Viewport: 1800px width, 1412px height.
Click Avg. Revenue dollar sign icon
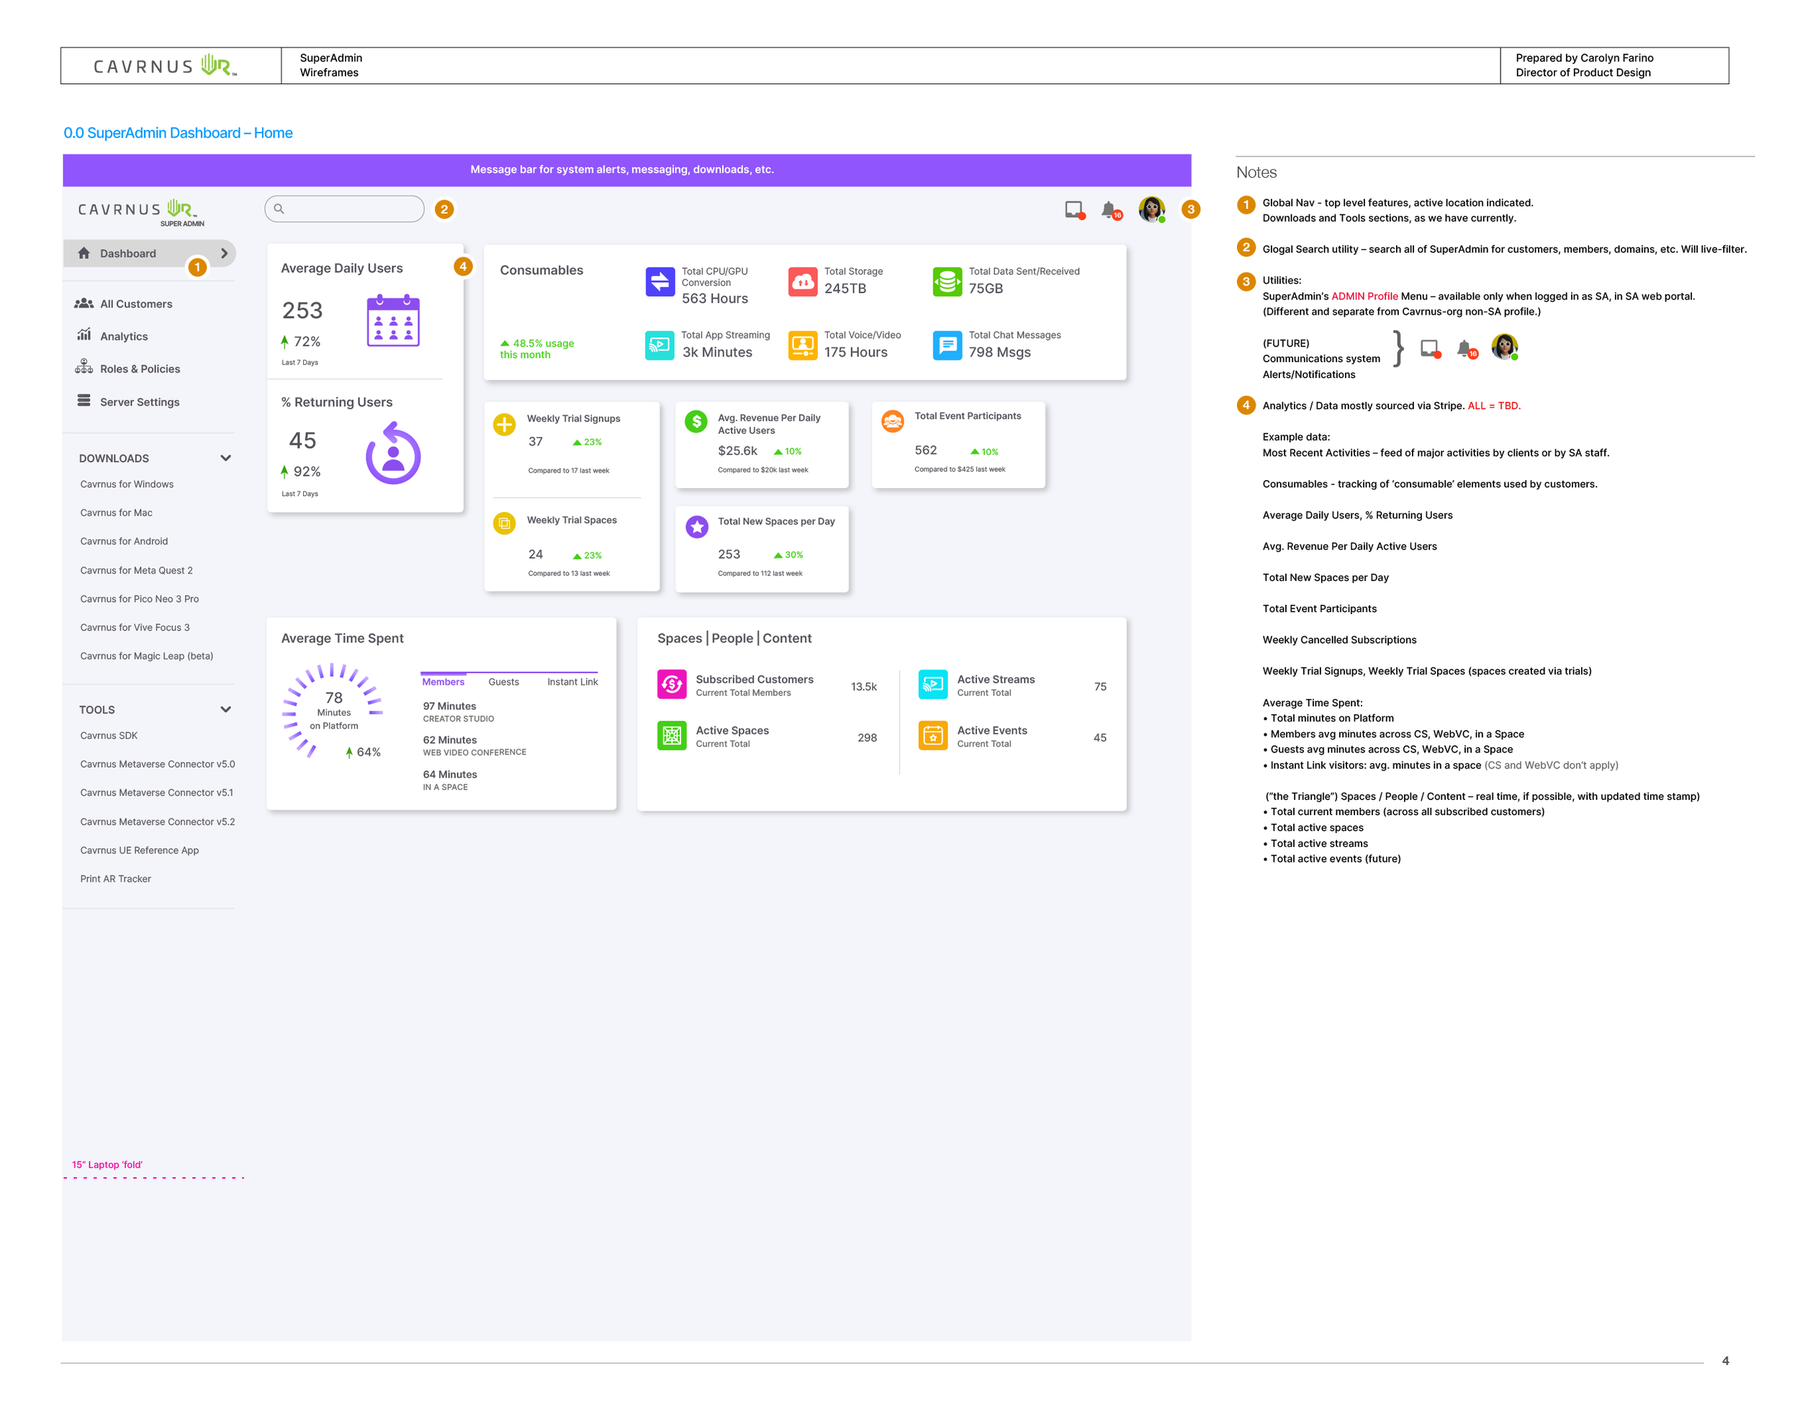[x=696, y=422]
